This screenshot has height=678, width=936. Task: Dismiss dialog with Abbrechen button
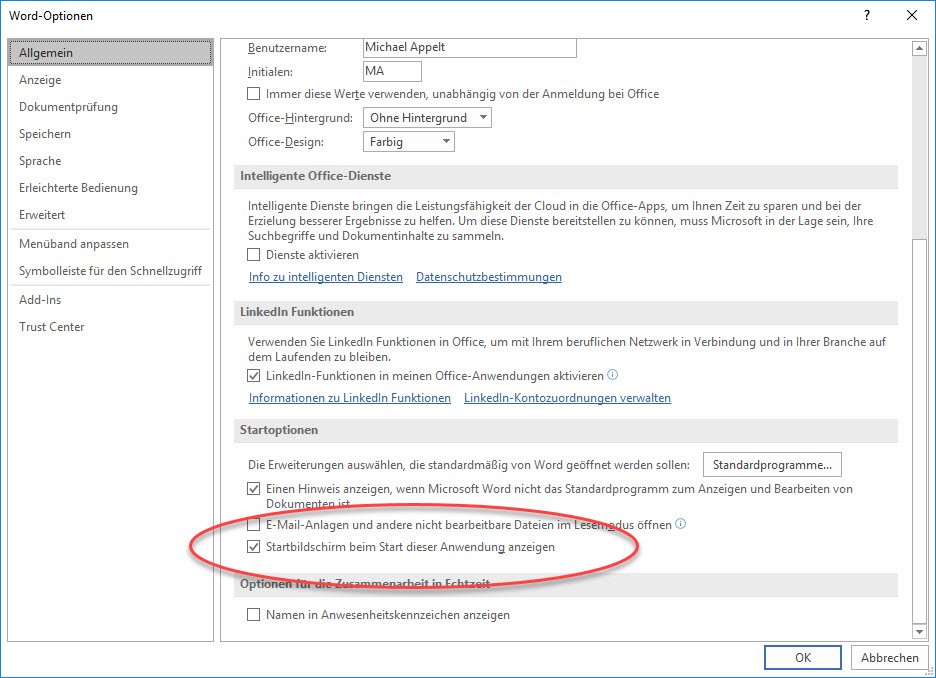click(x=889, y=657)
